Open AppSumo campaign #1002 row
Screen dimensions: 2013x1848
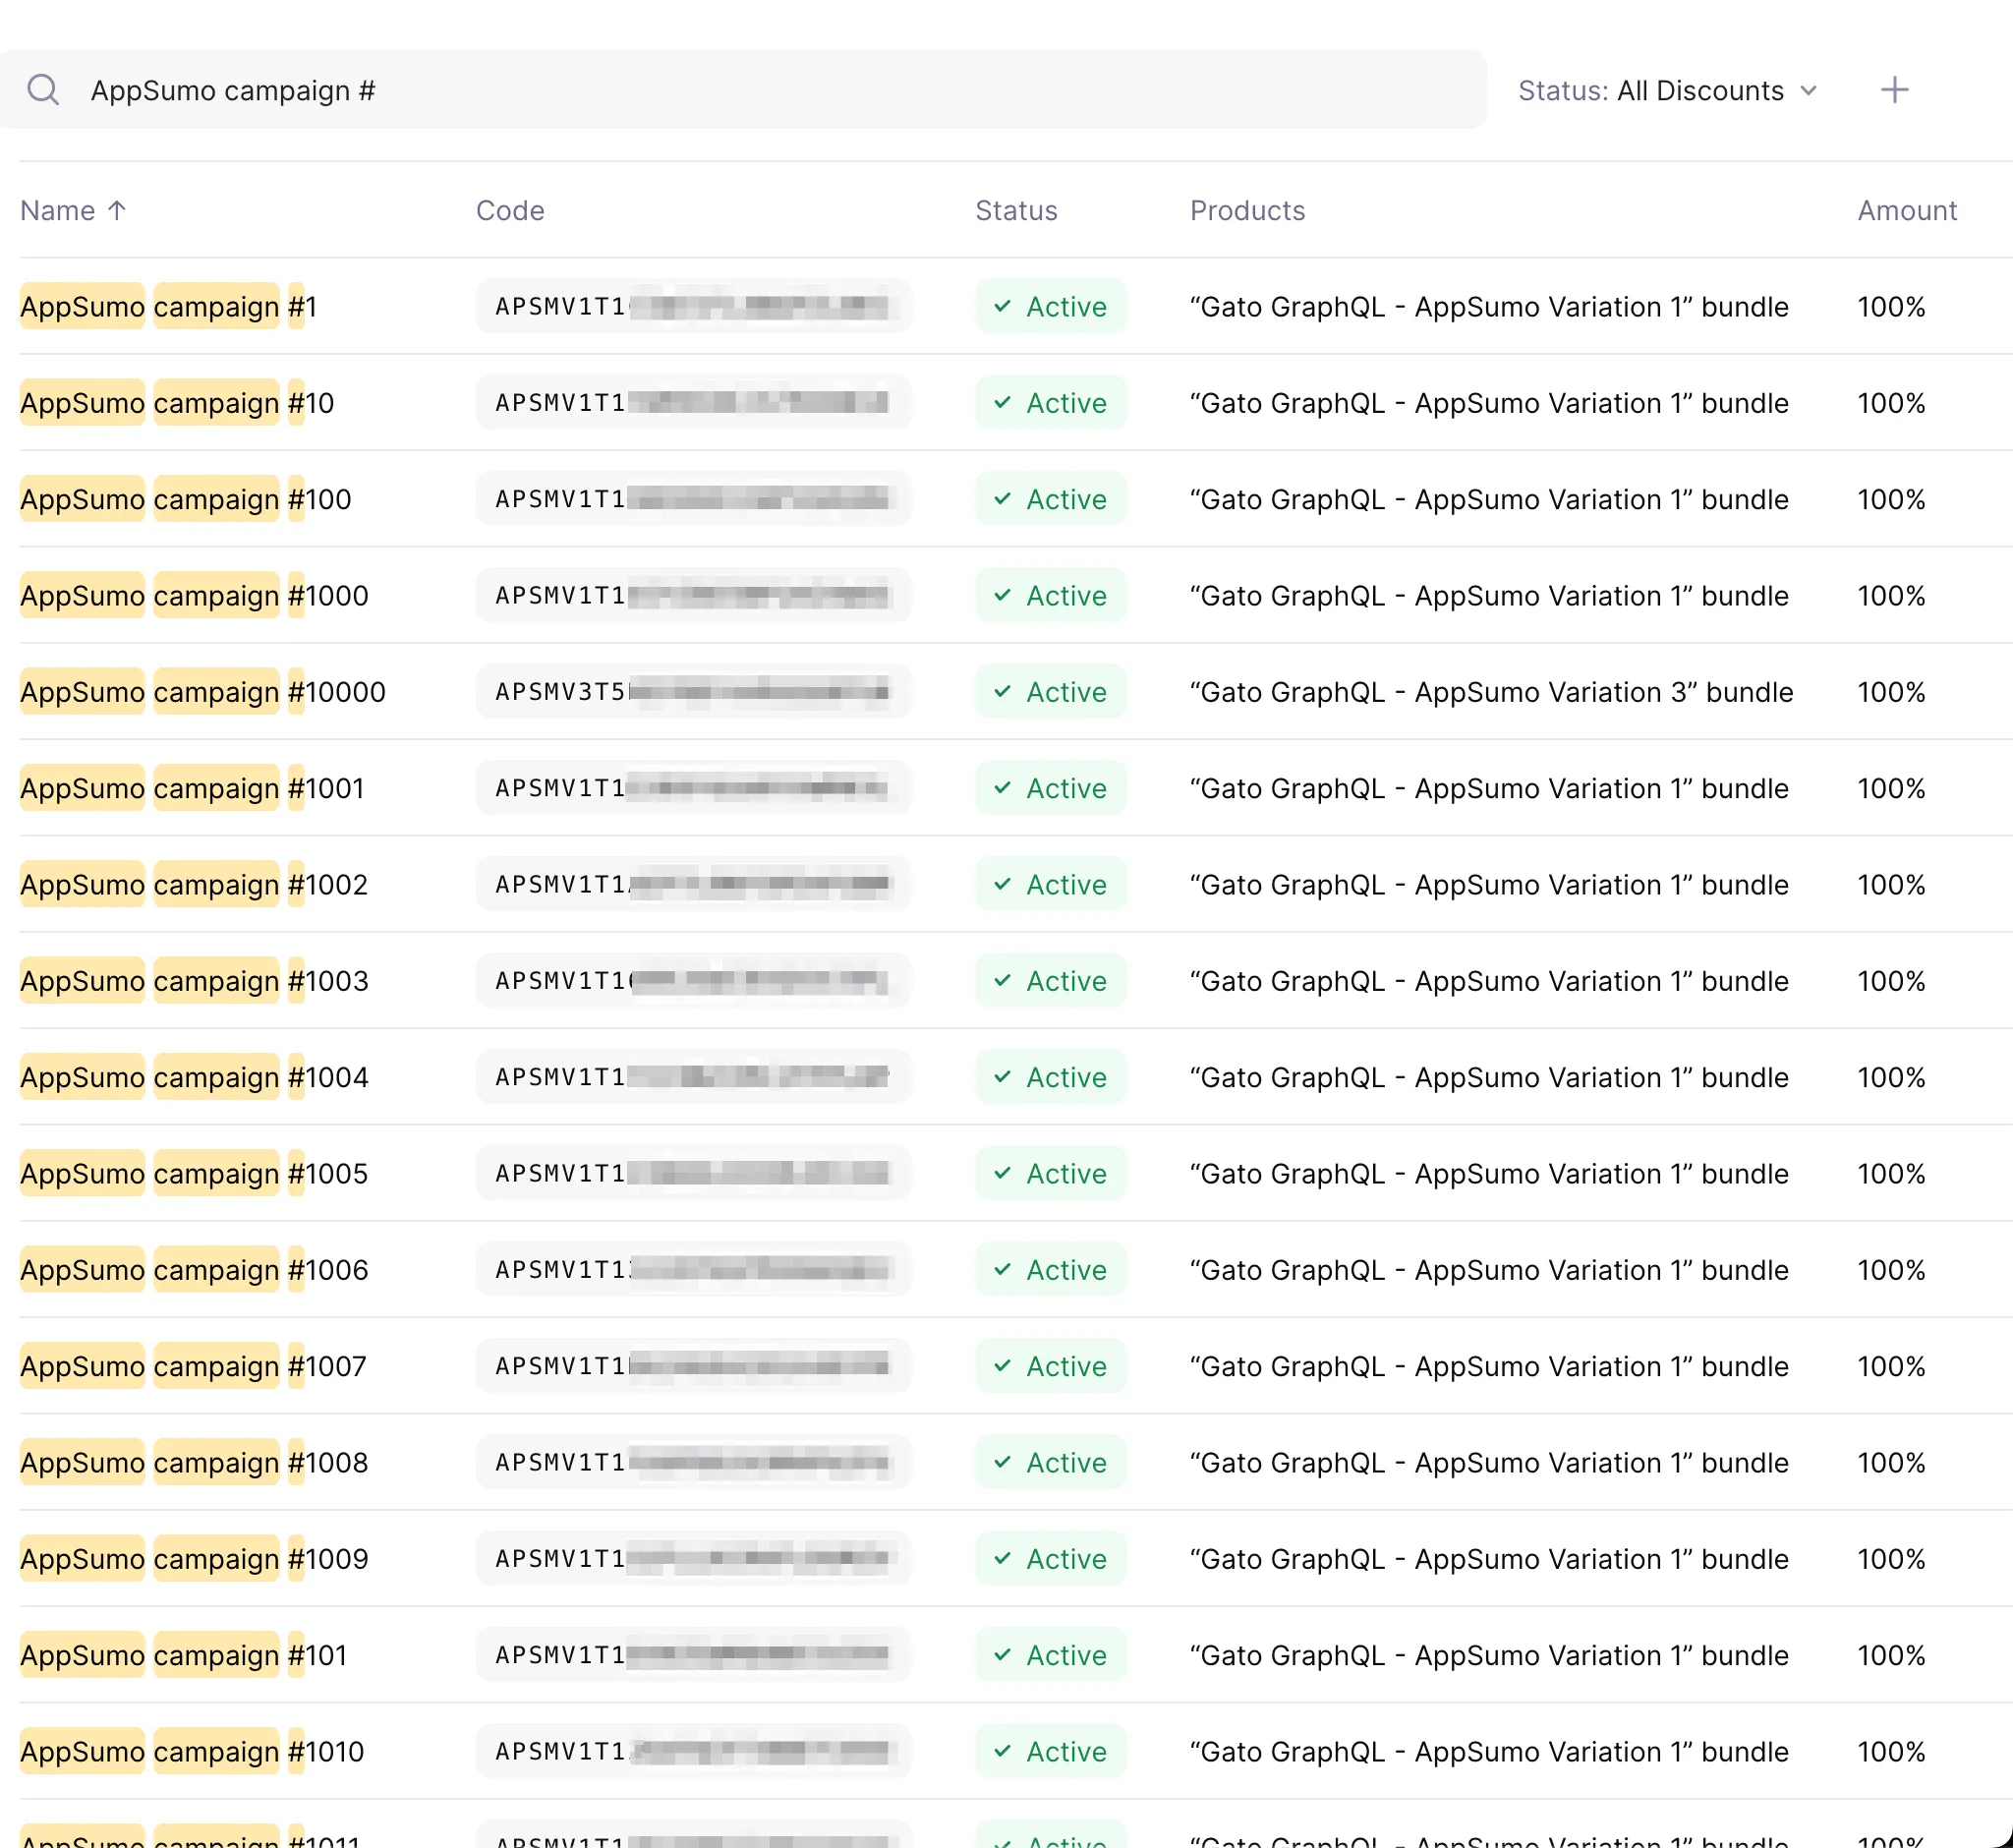pos(1016,884)
